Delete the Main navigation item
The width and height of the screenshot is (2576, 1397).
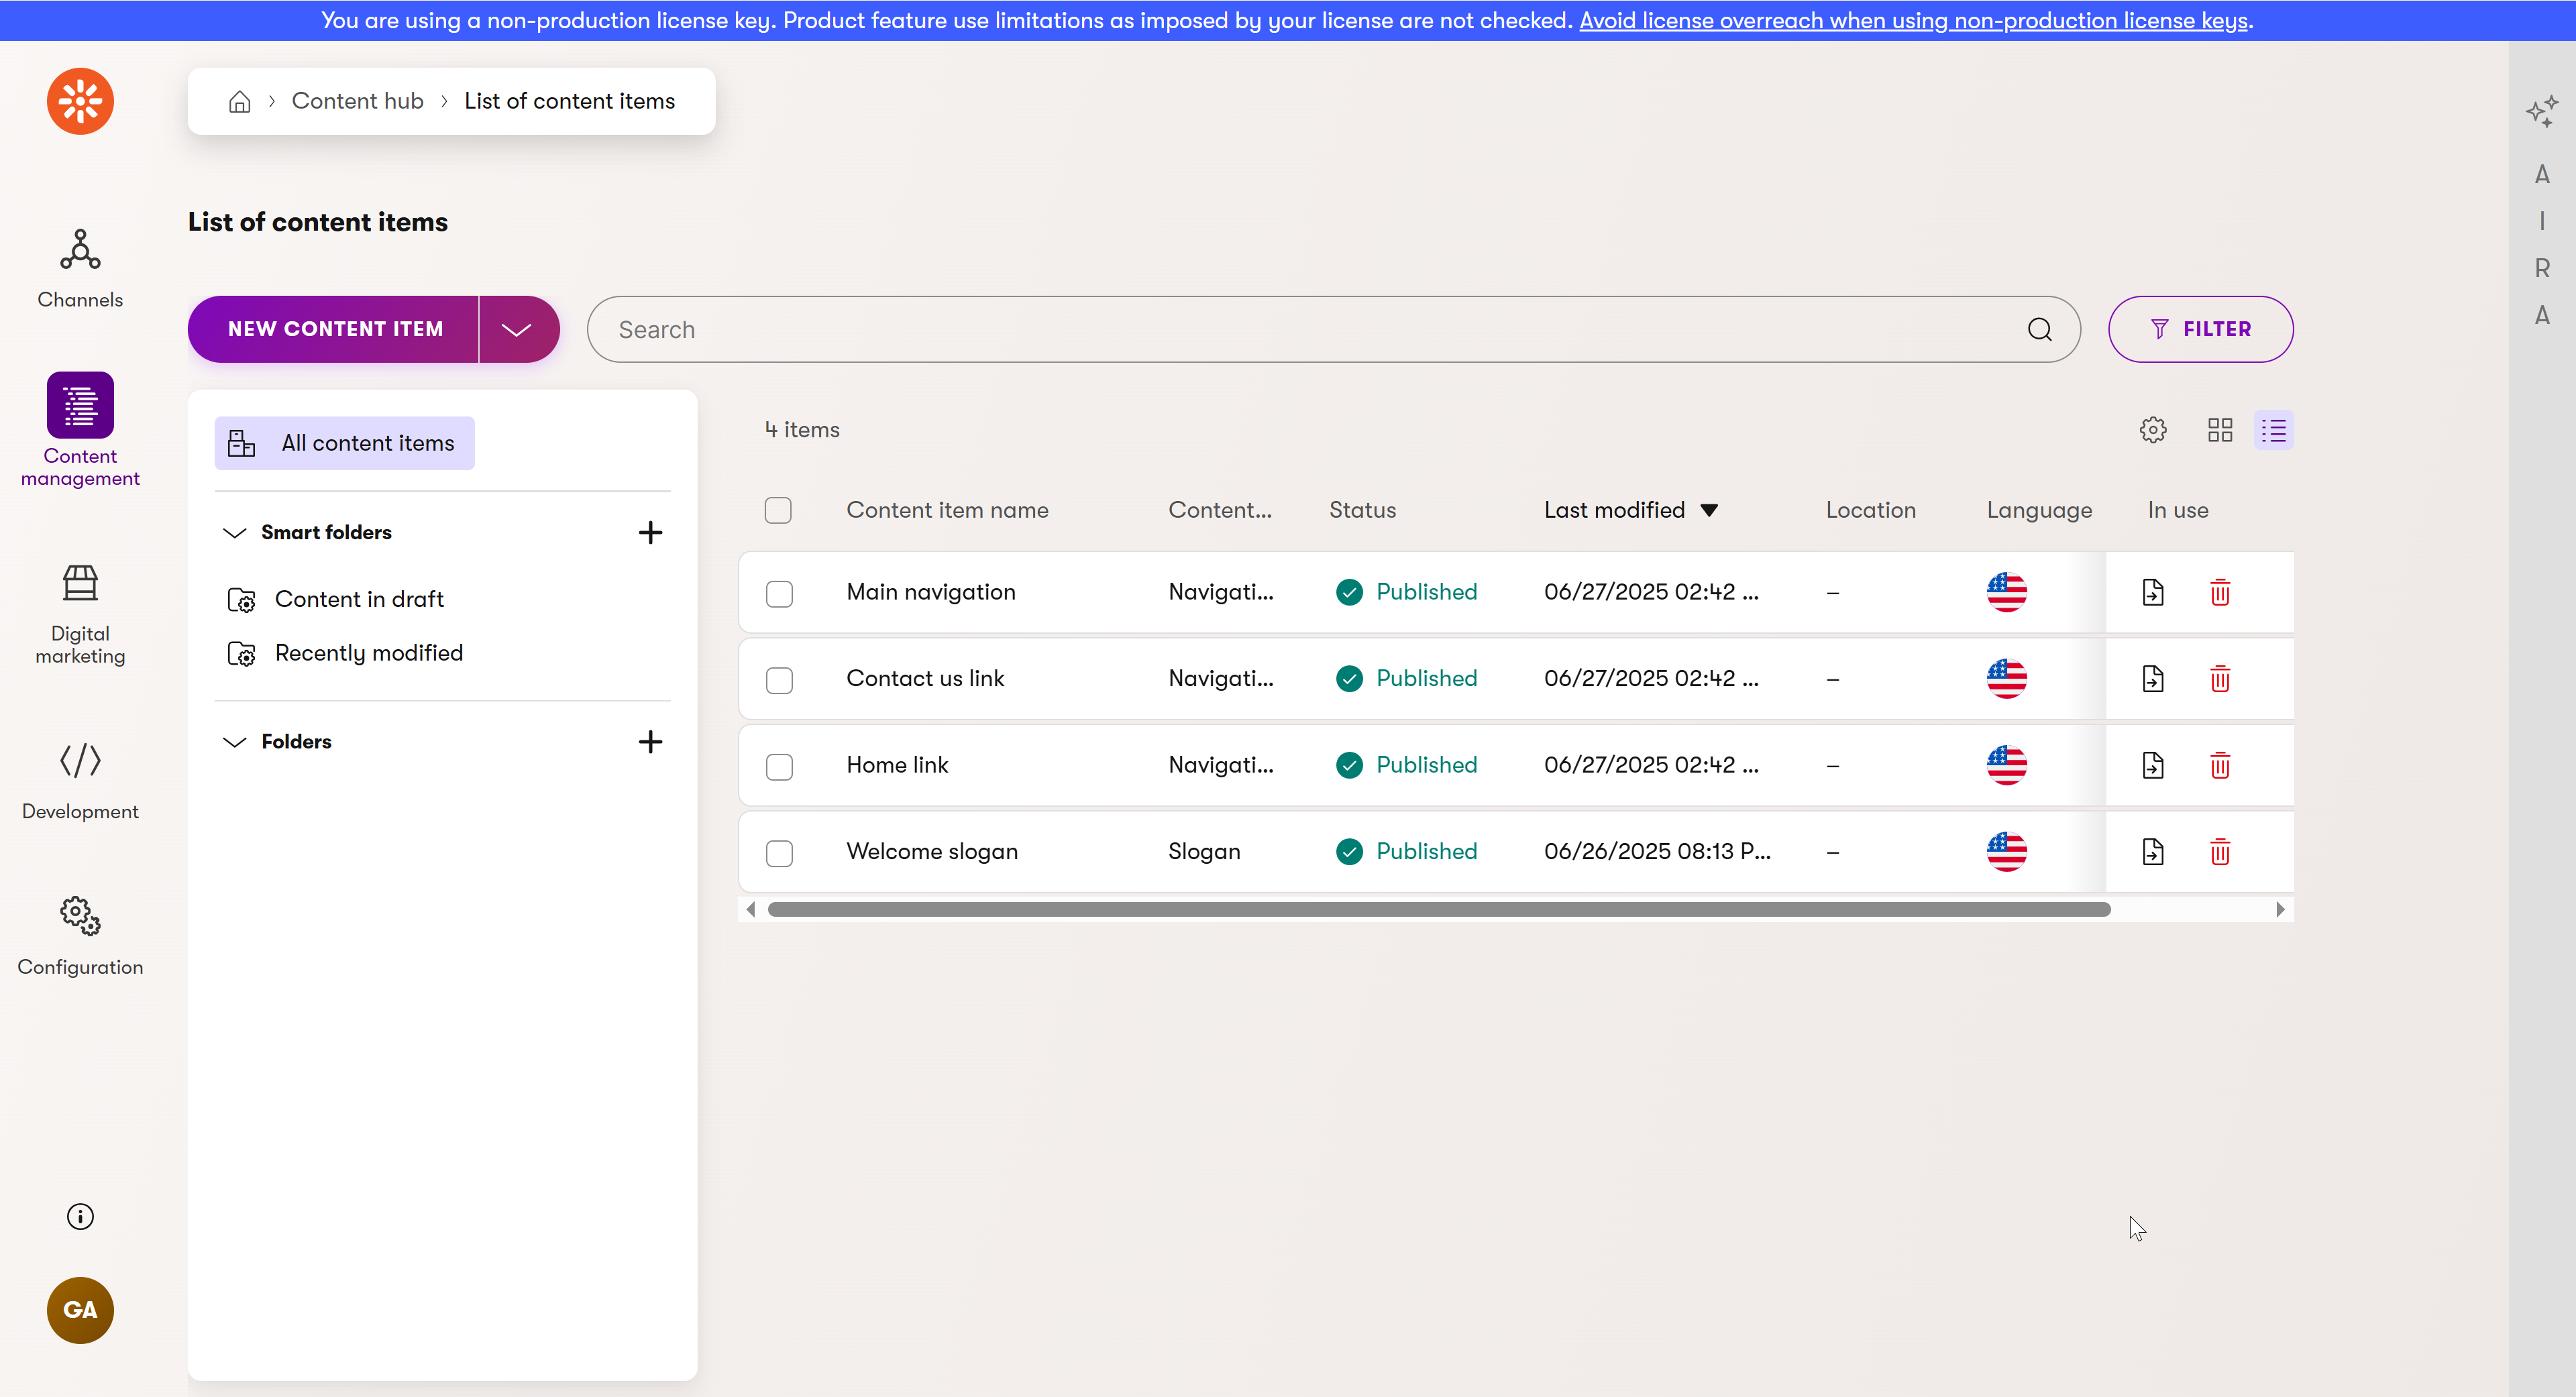tap(2220, 592)
